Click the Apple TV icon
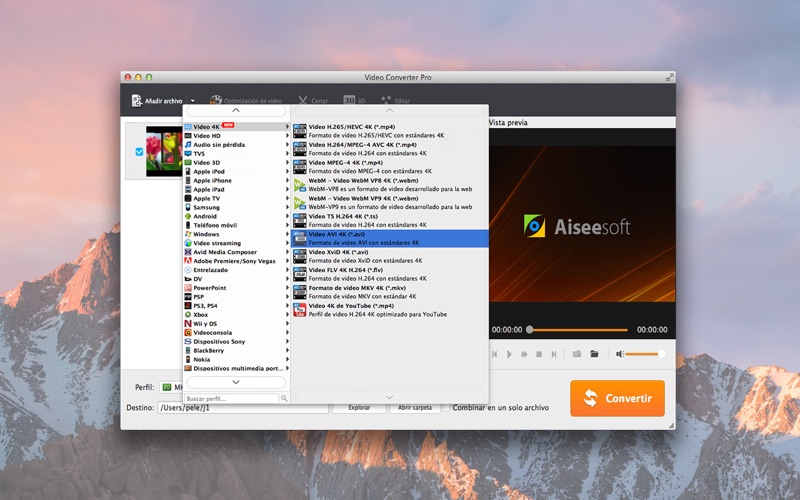The width and height of the screenshot is (800, 500). [x=188, y=198]
